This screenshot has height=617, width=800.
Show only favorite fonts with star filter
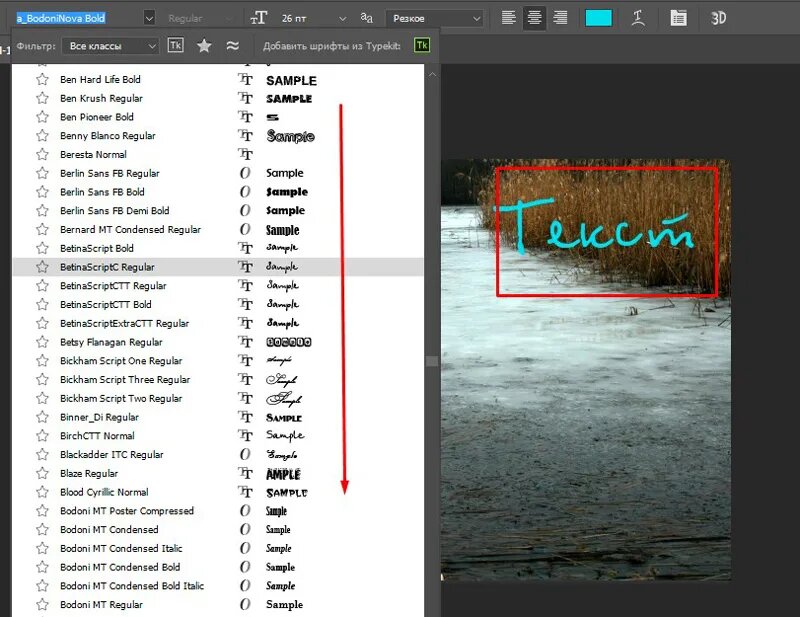pyautogui.click(x=204, y=45)
